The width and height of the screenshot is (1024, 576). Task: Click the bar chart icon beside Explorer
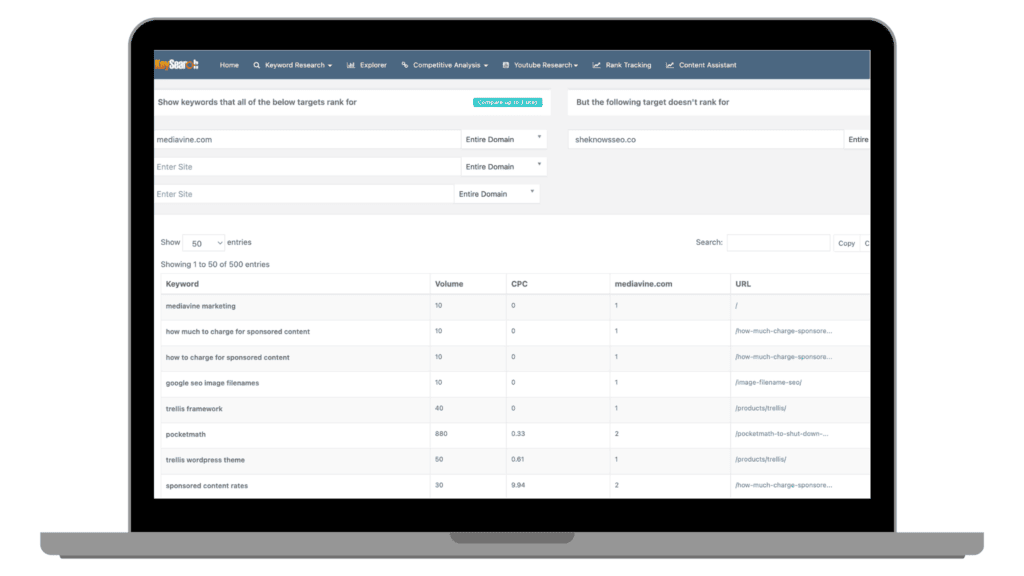click(x=351, y=65)
